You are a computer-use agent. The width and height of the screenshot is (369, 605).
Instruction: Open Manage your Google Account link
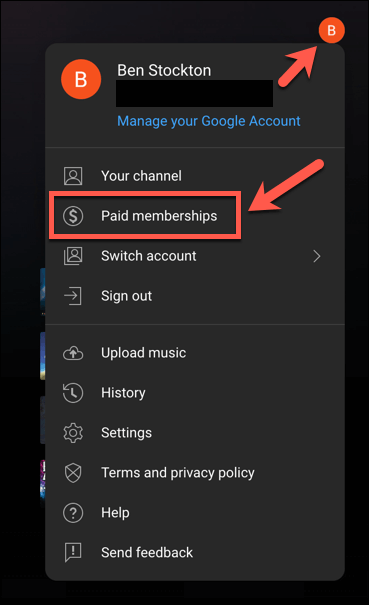(209, 121)
